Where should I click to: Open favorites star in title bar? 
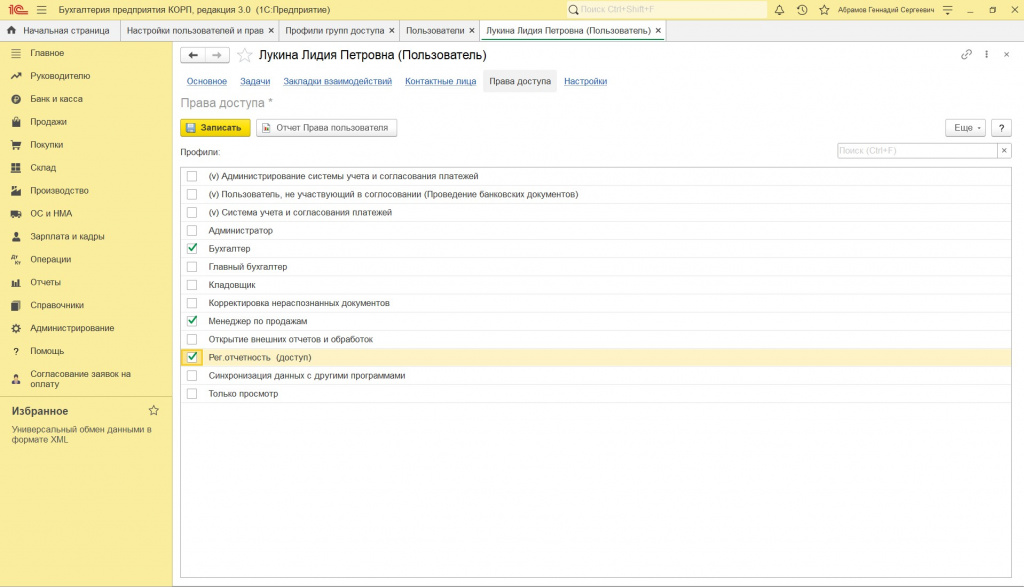[824, 10]
